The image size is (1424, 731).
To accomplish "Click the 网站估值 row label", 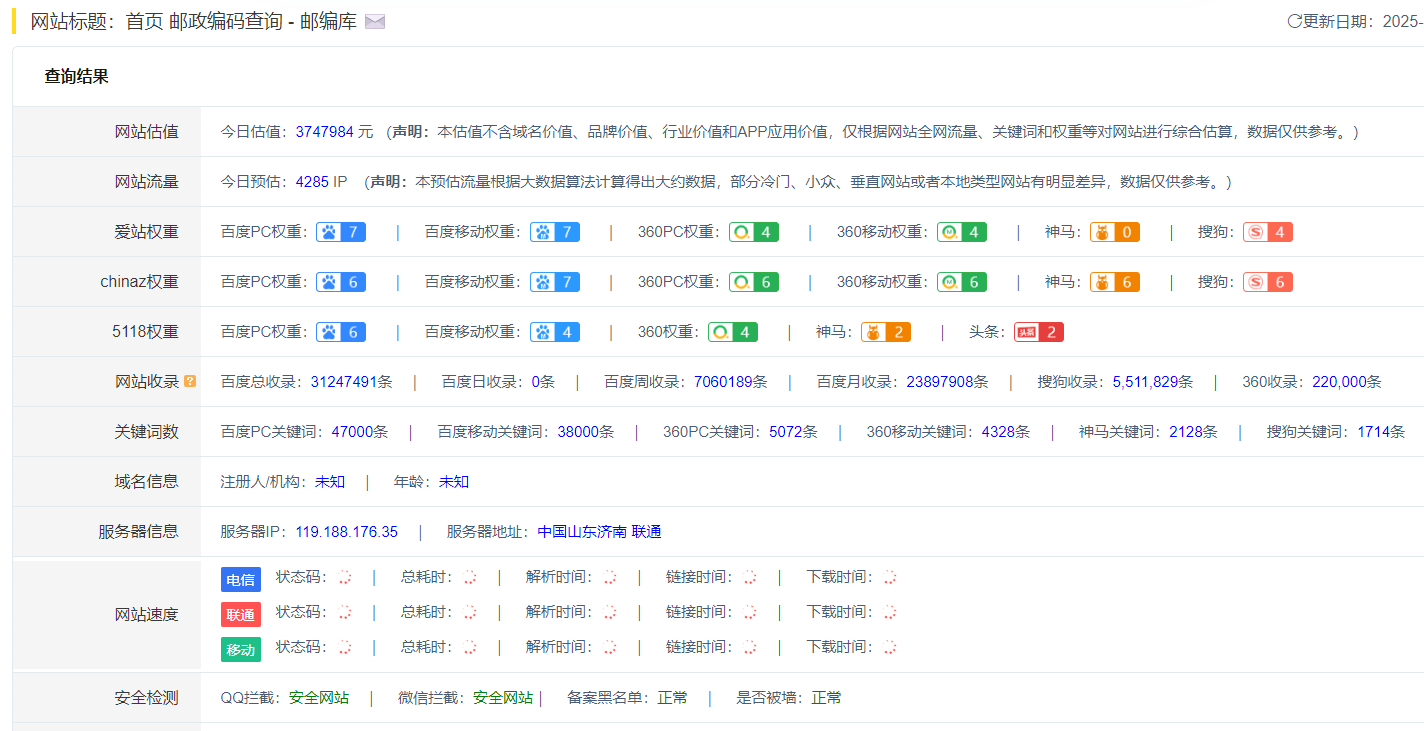I will tap(147, 131).
